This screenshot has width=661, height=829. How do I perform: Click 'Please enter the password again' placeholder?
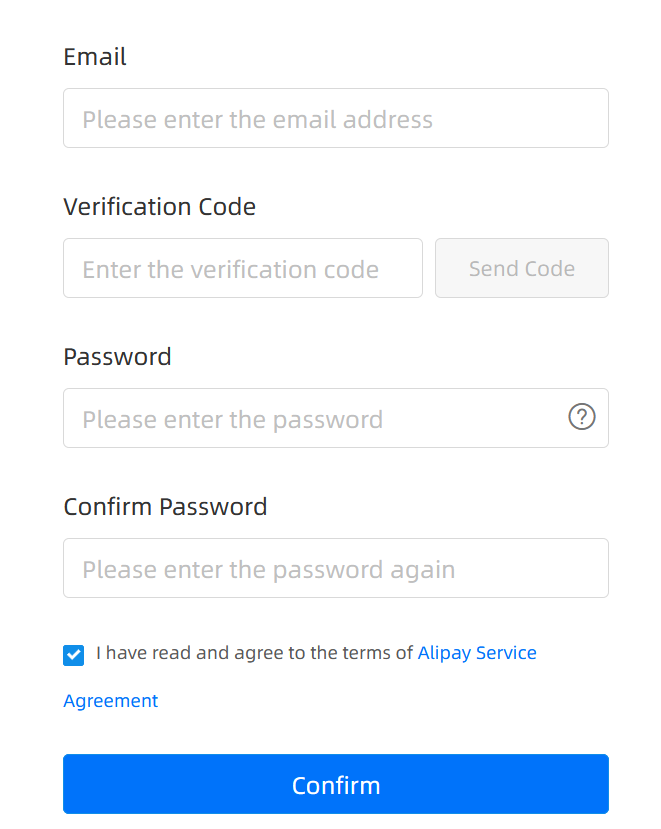[268, 570]
